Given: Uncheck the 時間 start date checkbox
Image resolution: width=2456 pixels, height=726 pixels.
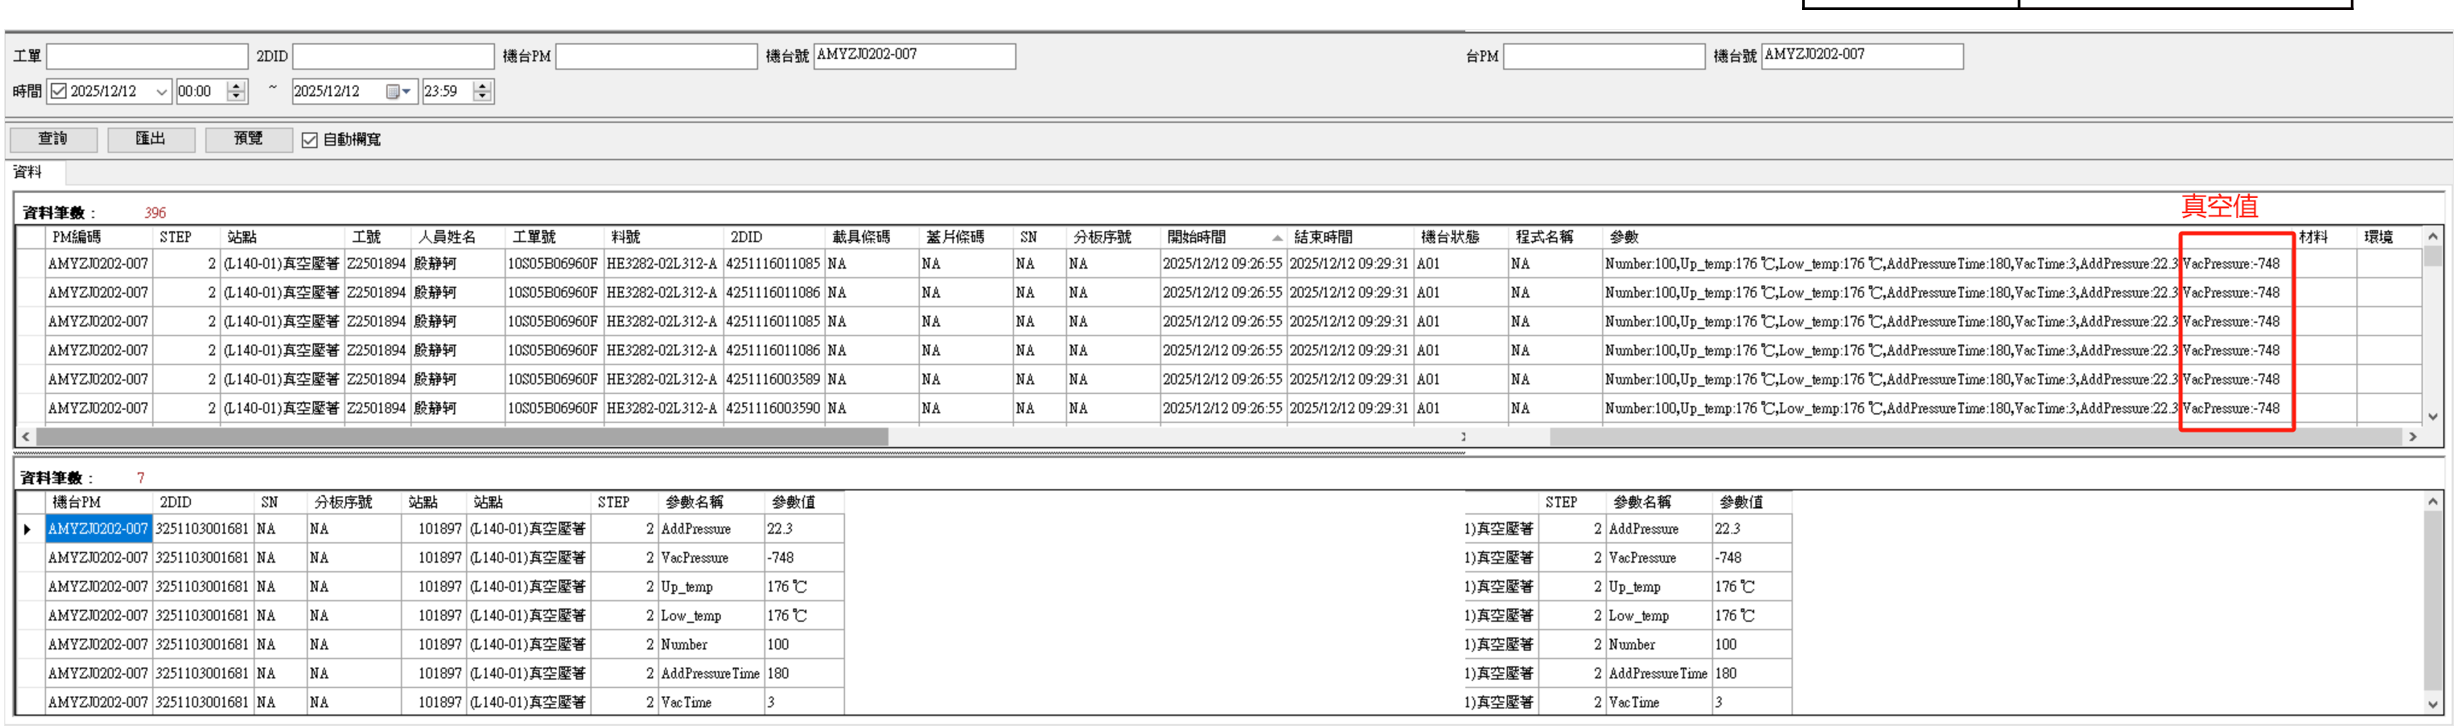Looking at the screenshot, I should click(59, 91).
